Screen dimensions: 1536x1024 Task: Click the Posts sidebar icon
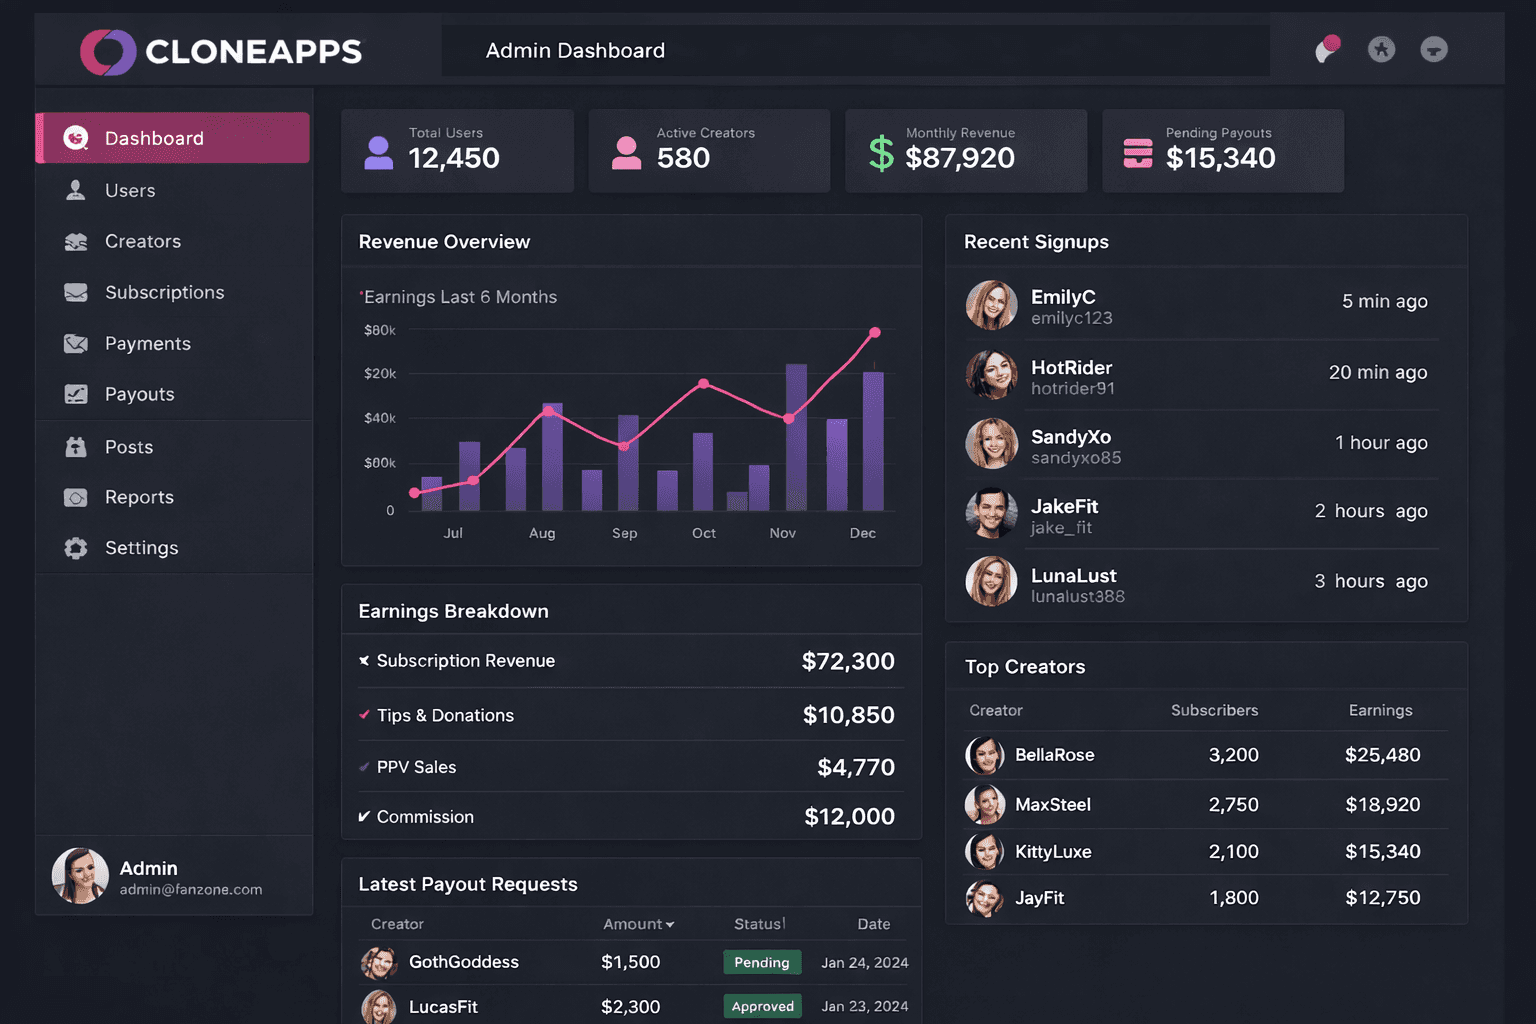pyautogui.click(x=76, y=447)
